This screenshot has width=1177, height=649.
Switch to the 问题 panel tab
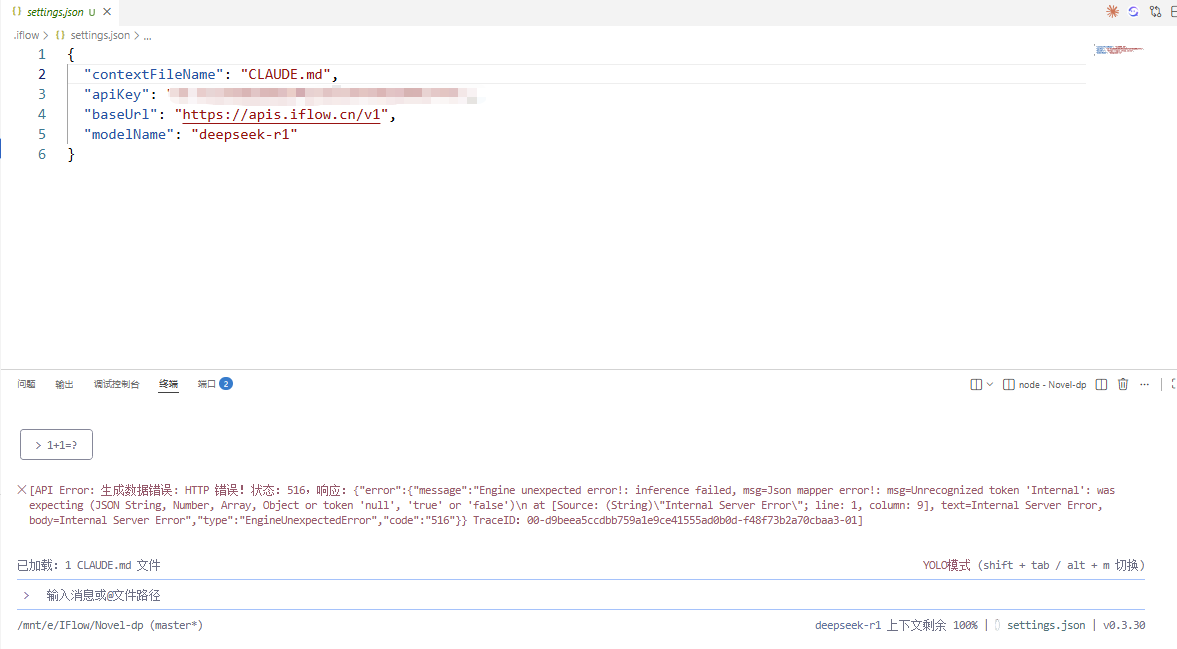pyautogui.click(x=27, y=384)
